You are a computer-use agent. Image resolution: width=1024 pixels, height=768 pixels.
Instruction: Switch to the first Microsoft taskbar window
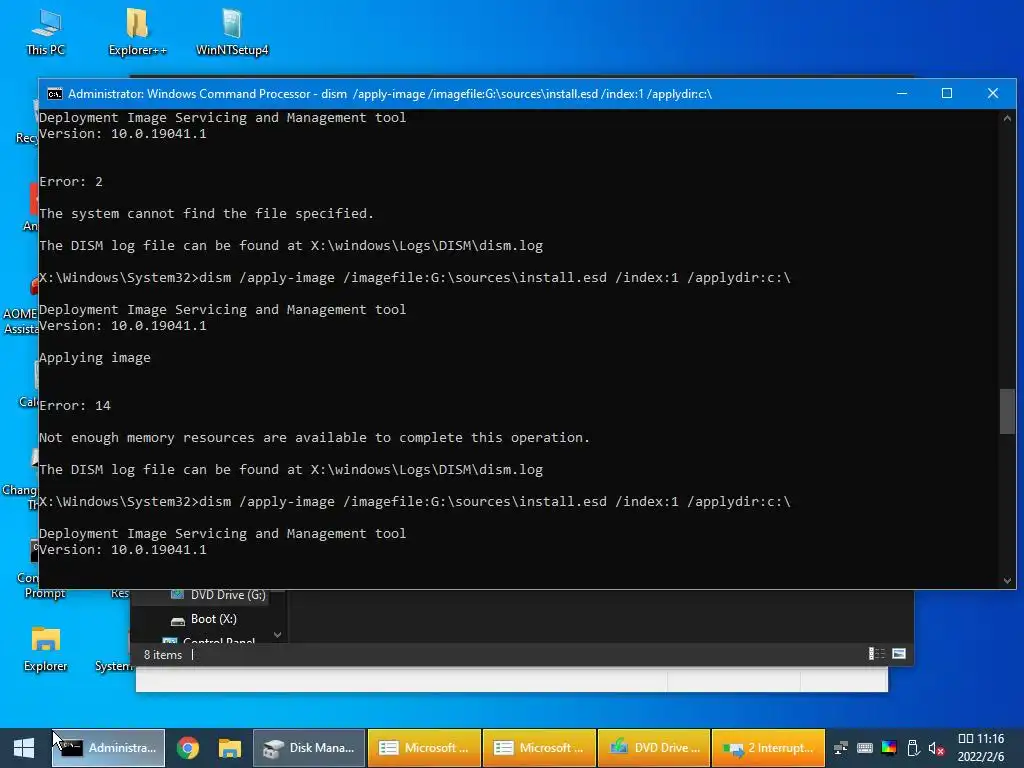click(424, 748)
